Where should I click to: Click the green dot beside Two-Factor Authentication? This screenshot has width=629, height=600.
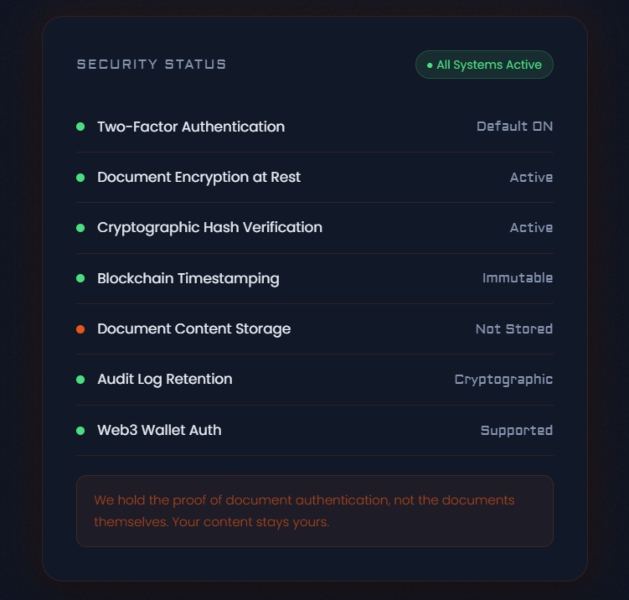(x=81, y=127)
